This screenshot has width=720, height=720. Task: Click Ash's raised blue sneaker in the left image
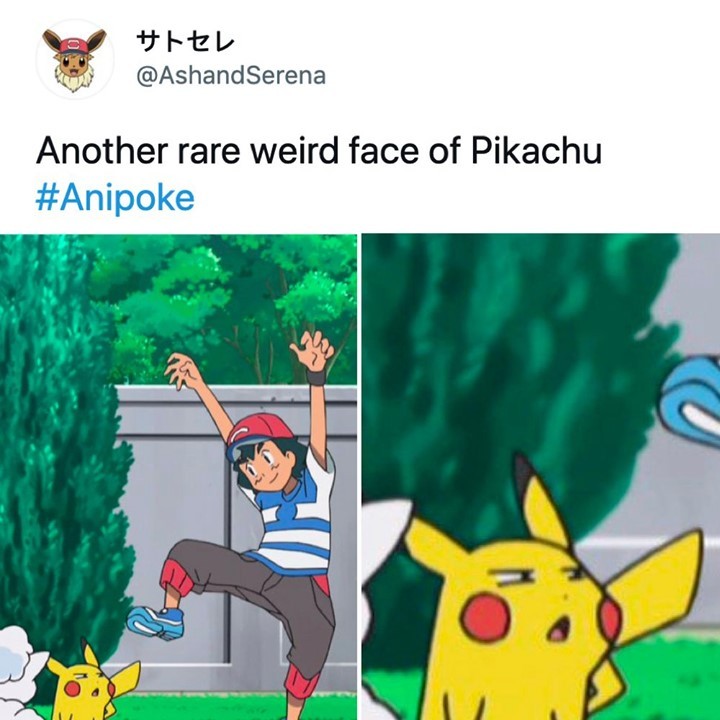pos(156,622)
